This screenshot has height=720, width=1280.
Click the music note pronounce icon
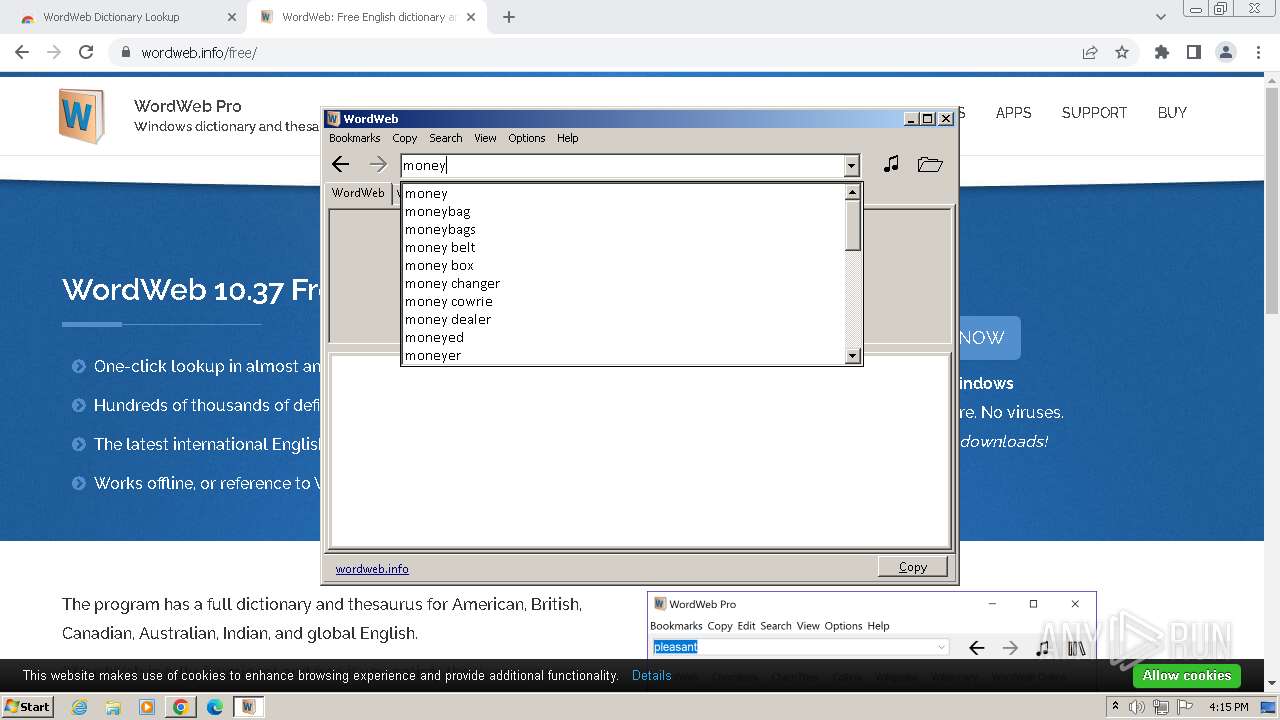pos(891,164)
